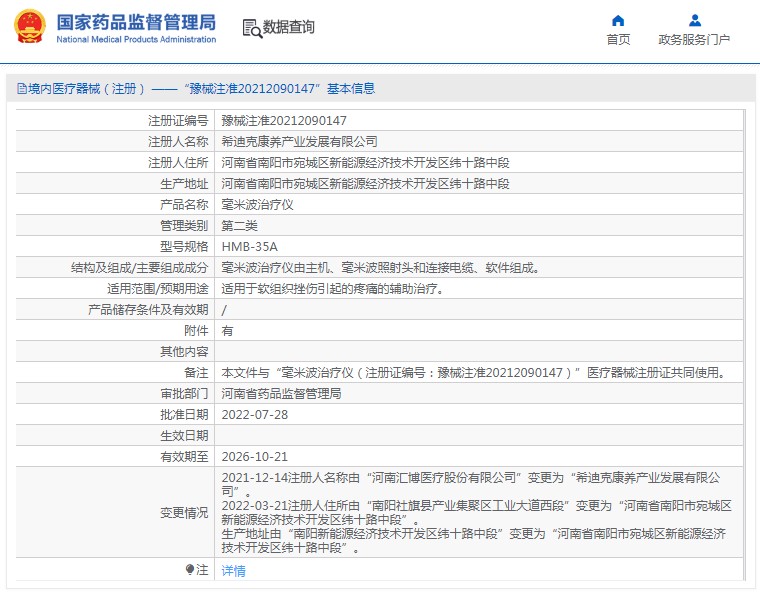The height and width of the screenshot is (598, 760).
Task: Click the lightbulb icon beside 注
Action: coord(190,569)
